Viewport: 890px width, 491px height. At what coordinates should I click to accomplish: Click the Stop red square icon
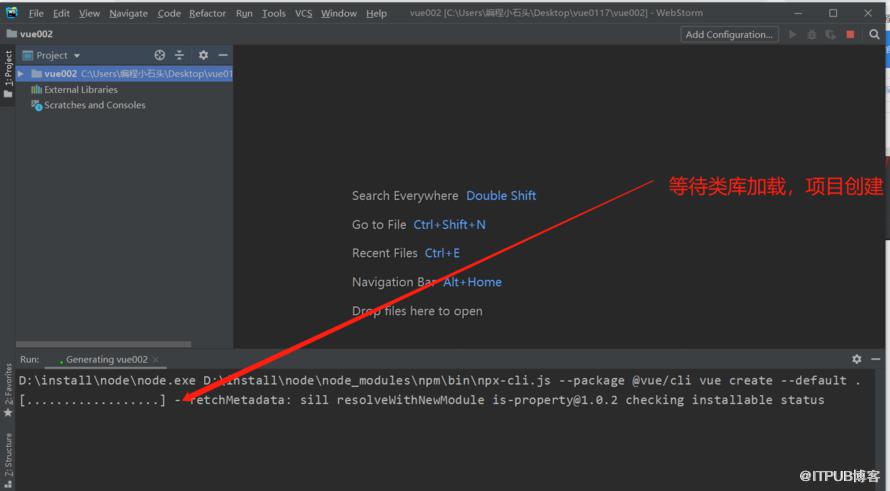(850, 35)
